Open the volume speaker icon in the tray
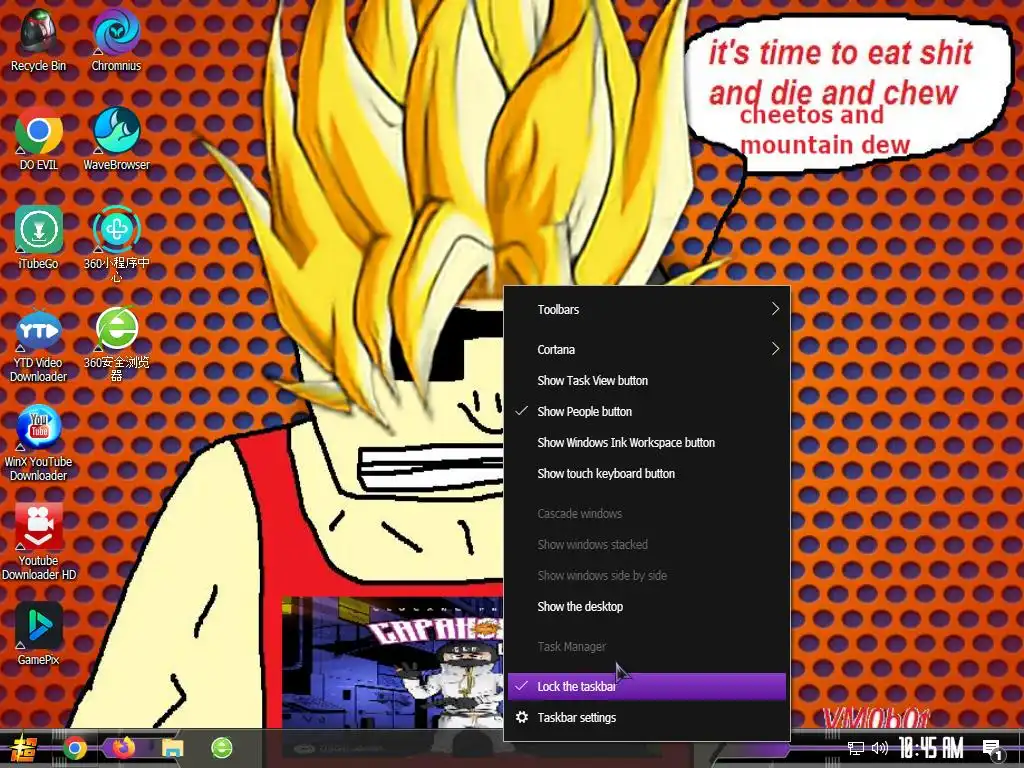The height and width of the screenshot is (768, 1024). point(880,748)
